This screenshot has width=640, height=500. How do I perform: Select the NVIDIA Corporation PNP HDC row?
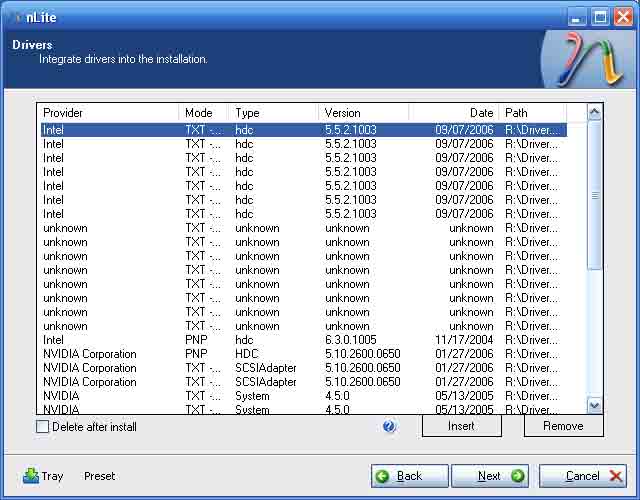302,354
